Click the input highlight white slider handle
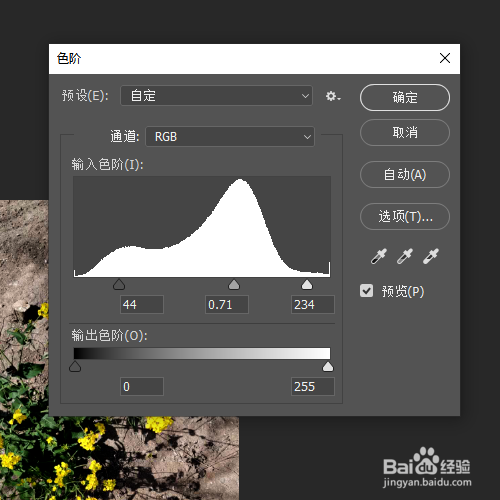The image size is (500, 500). pyautogui.click(x=307, y=285)
